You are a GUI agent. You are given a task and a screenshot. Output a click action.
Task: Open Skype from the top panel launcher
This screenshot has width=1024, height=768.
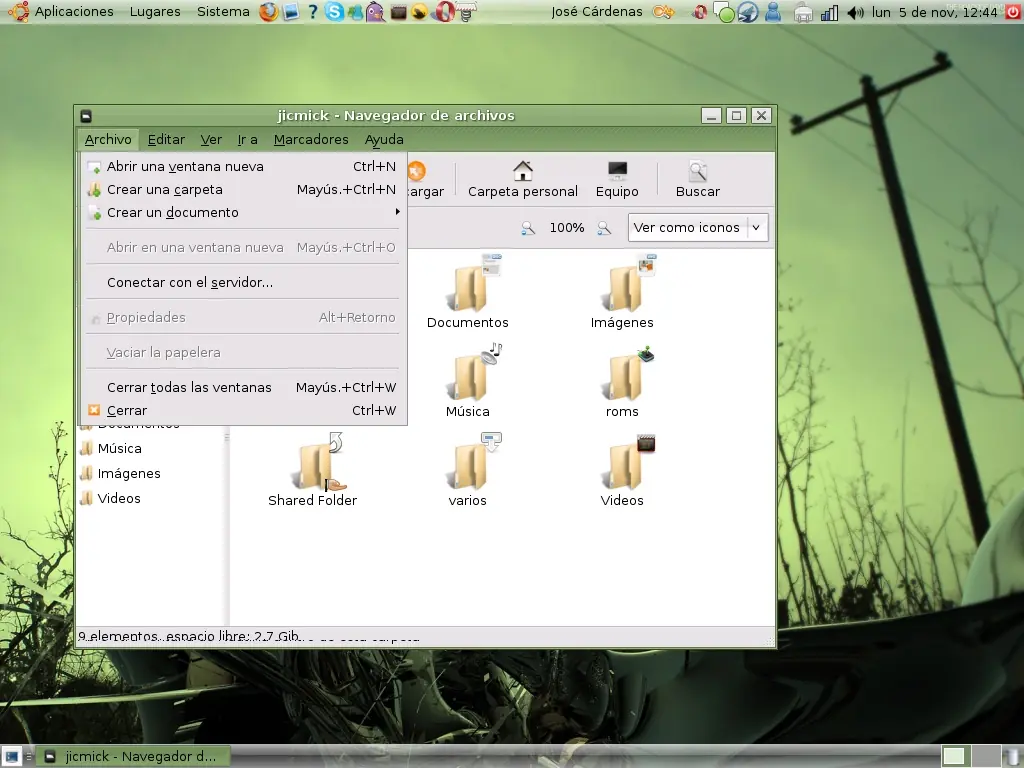point(334,12)
